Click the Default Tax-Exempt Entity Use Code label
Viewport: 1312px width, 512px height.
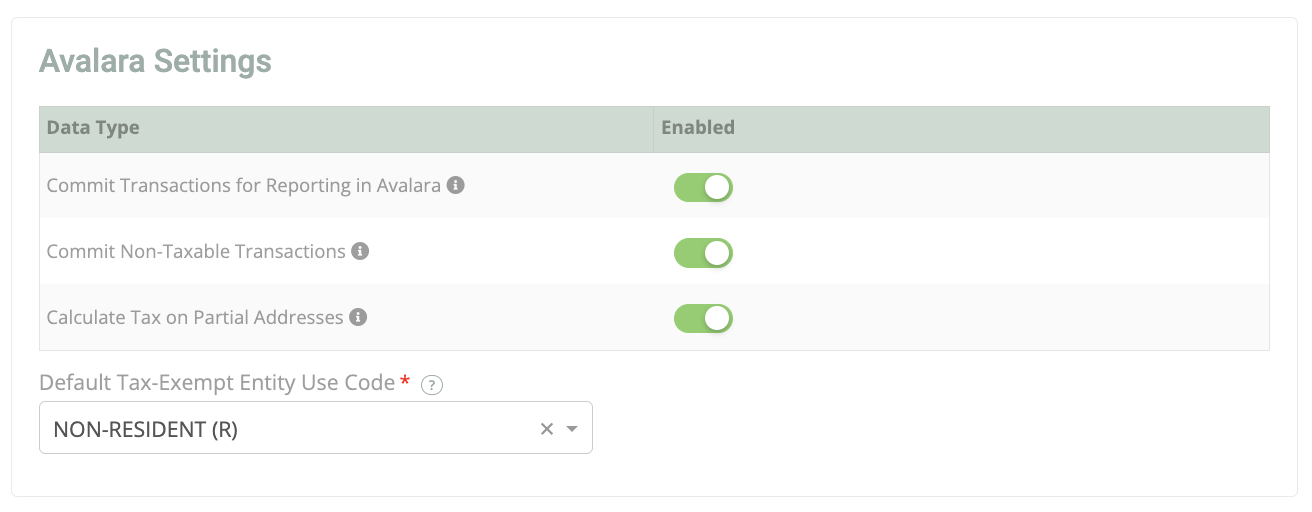point(217,383)
